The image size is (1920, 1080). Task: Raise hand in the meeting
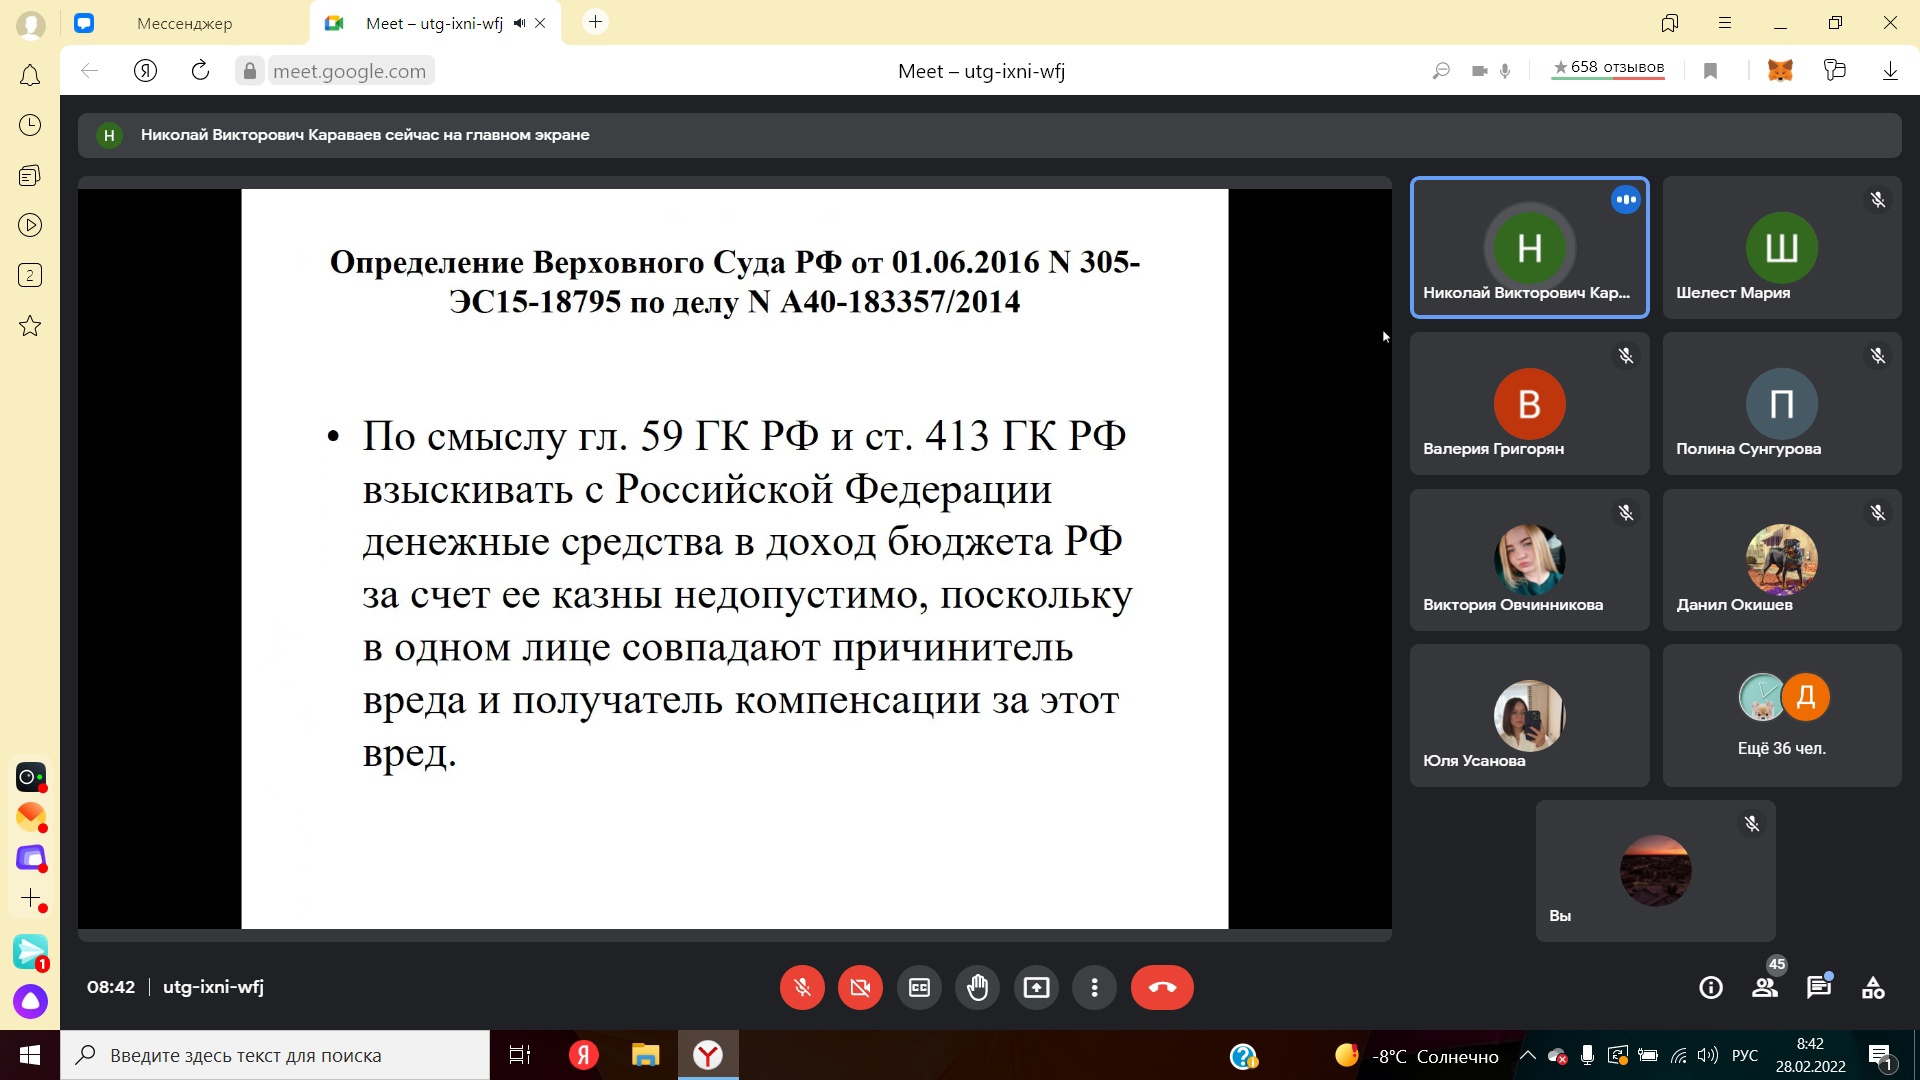pos(977,988)
